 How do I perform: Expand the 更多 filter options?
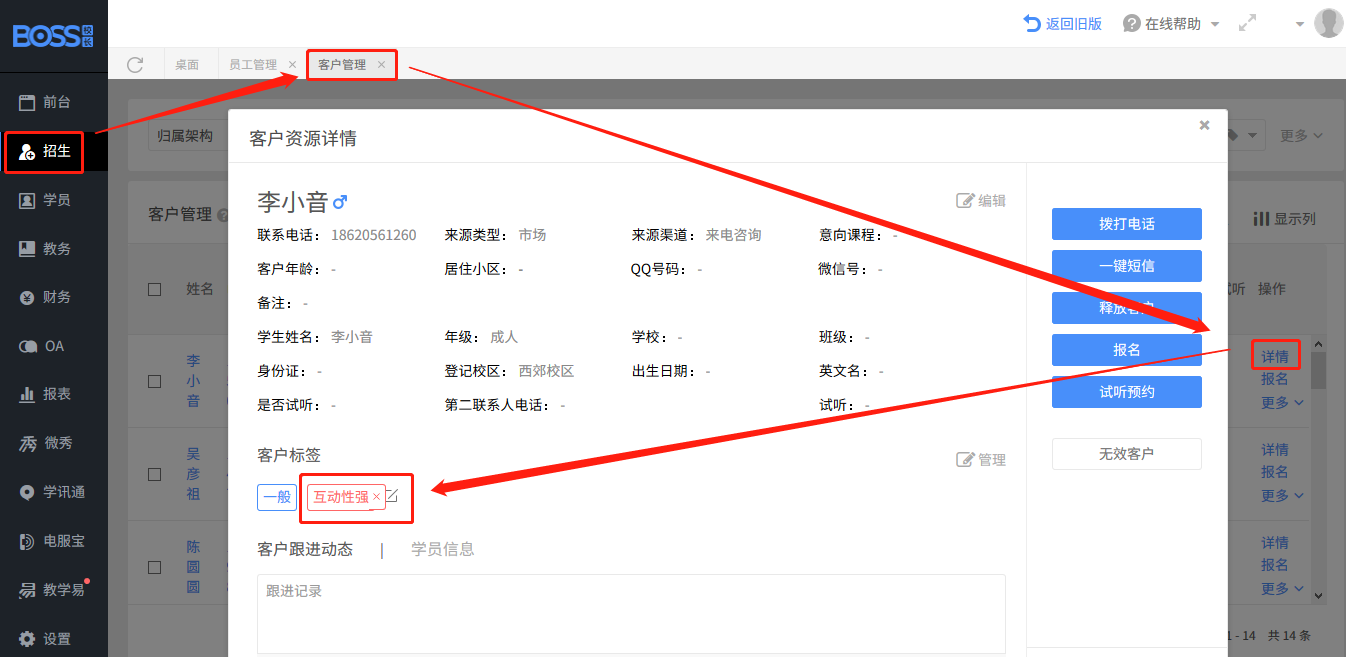[x=1302, y=136]
